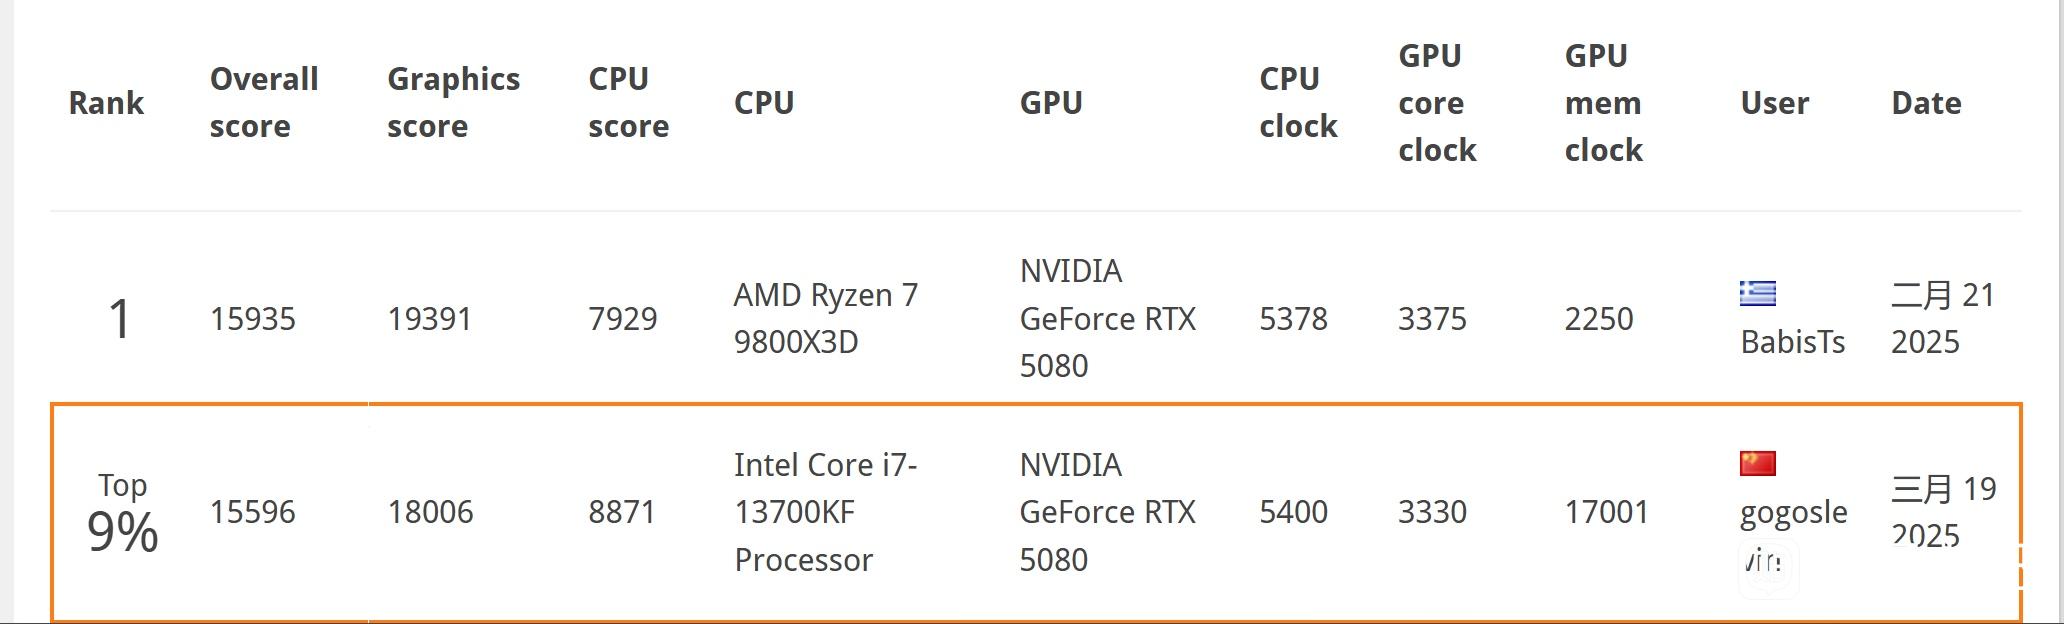The image size is (2064, 624).
Task: Open gogosle user profile link
Action: (1794, 512)
